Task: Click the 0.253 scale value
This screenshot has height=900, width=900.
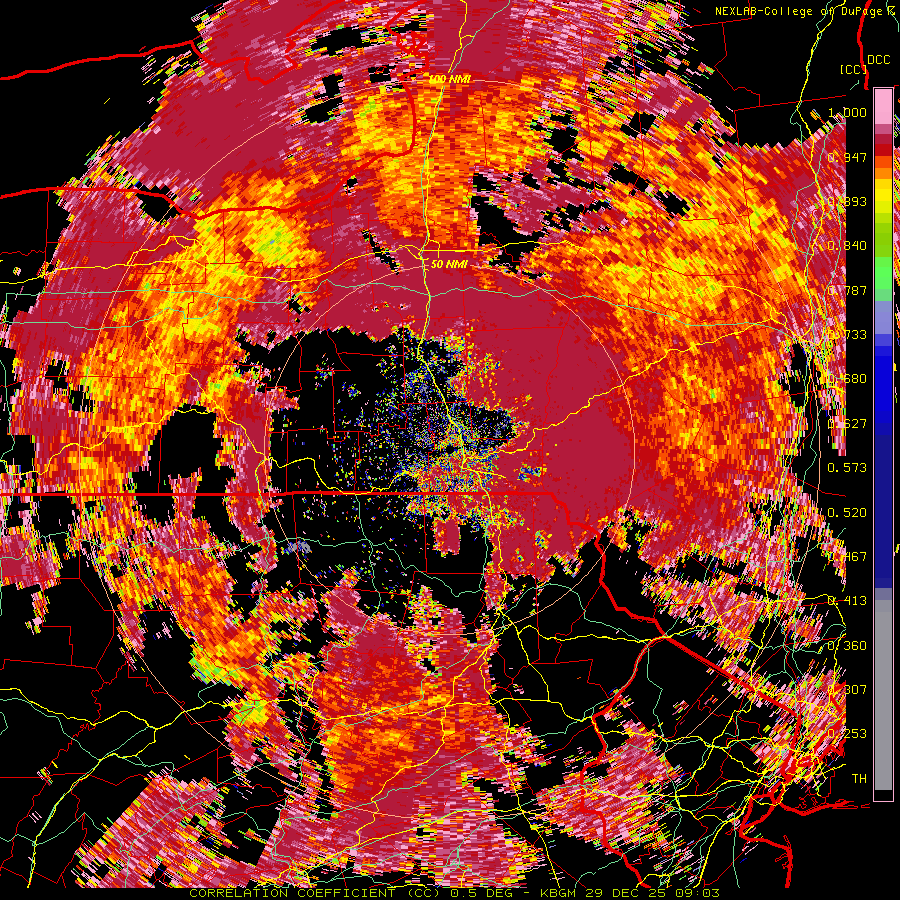Action: click(847, 734)
